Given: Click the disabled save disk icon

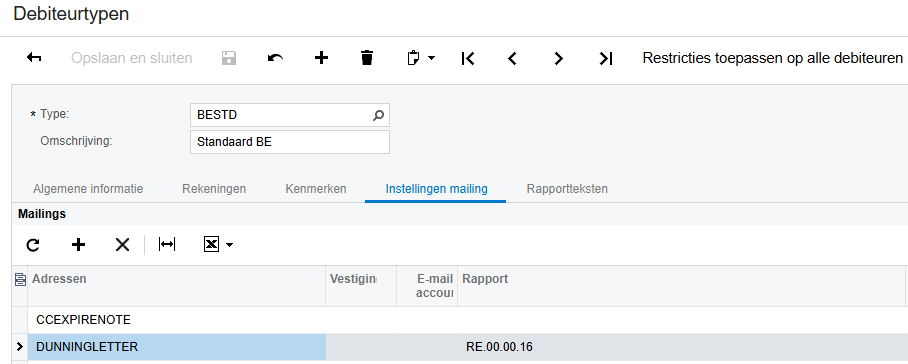Looking at the screenshot, I should pos(229,58).
